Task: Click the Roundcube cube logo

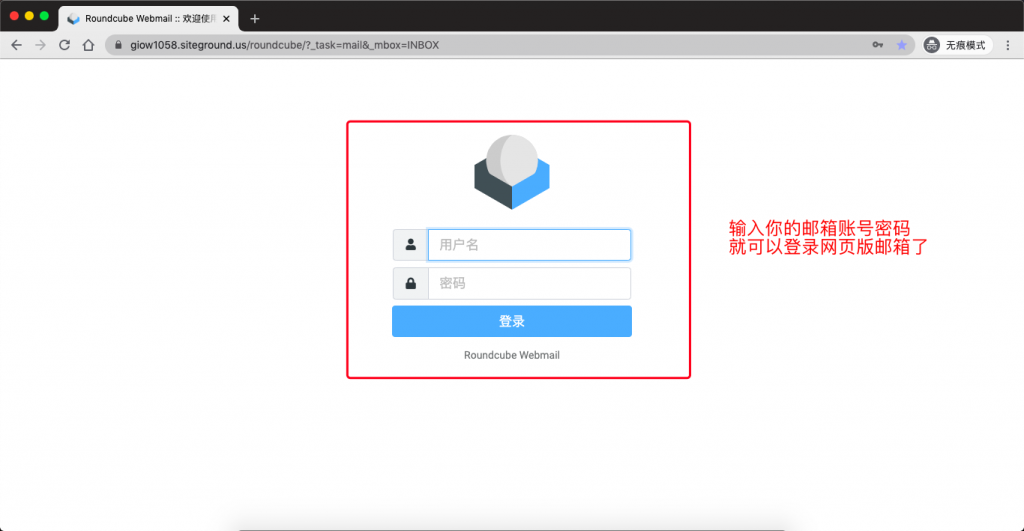Action: pyautogui.click(x=512, y=172)
